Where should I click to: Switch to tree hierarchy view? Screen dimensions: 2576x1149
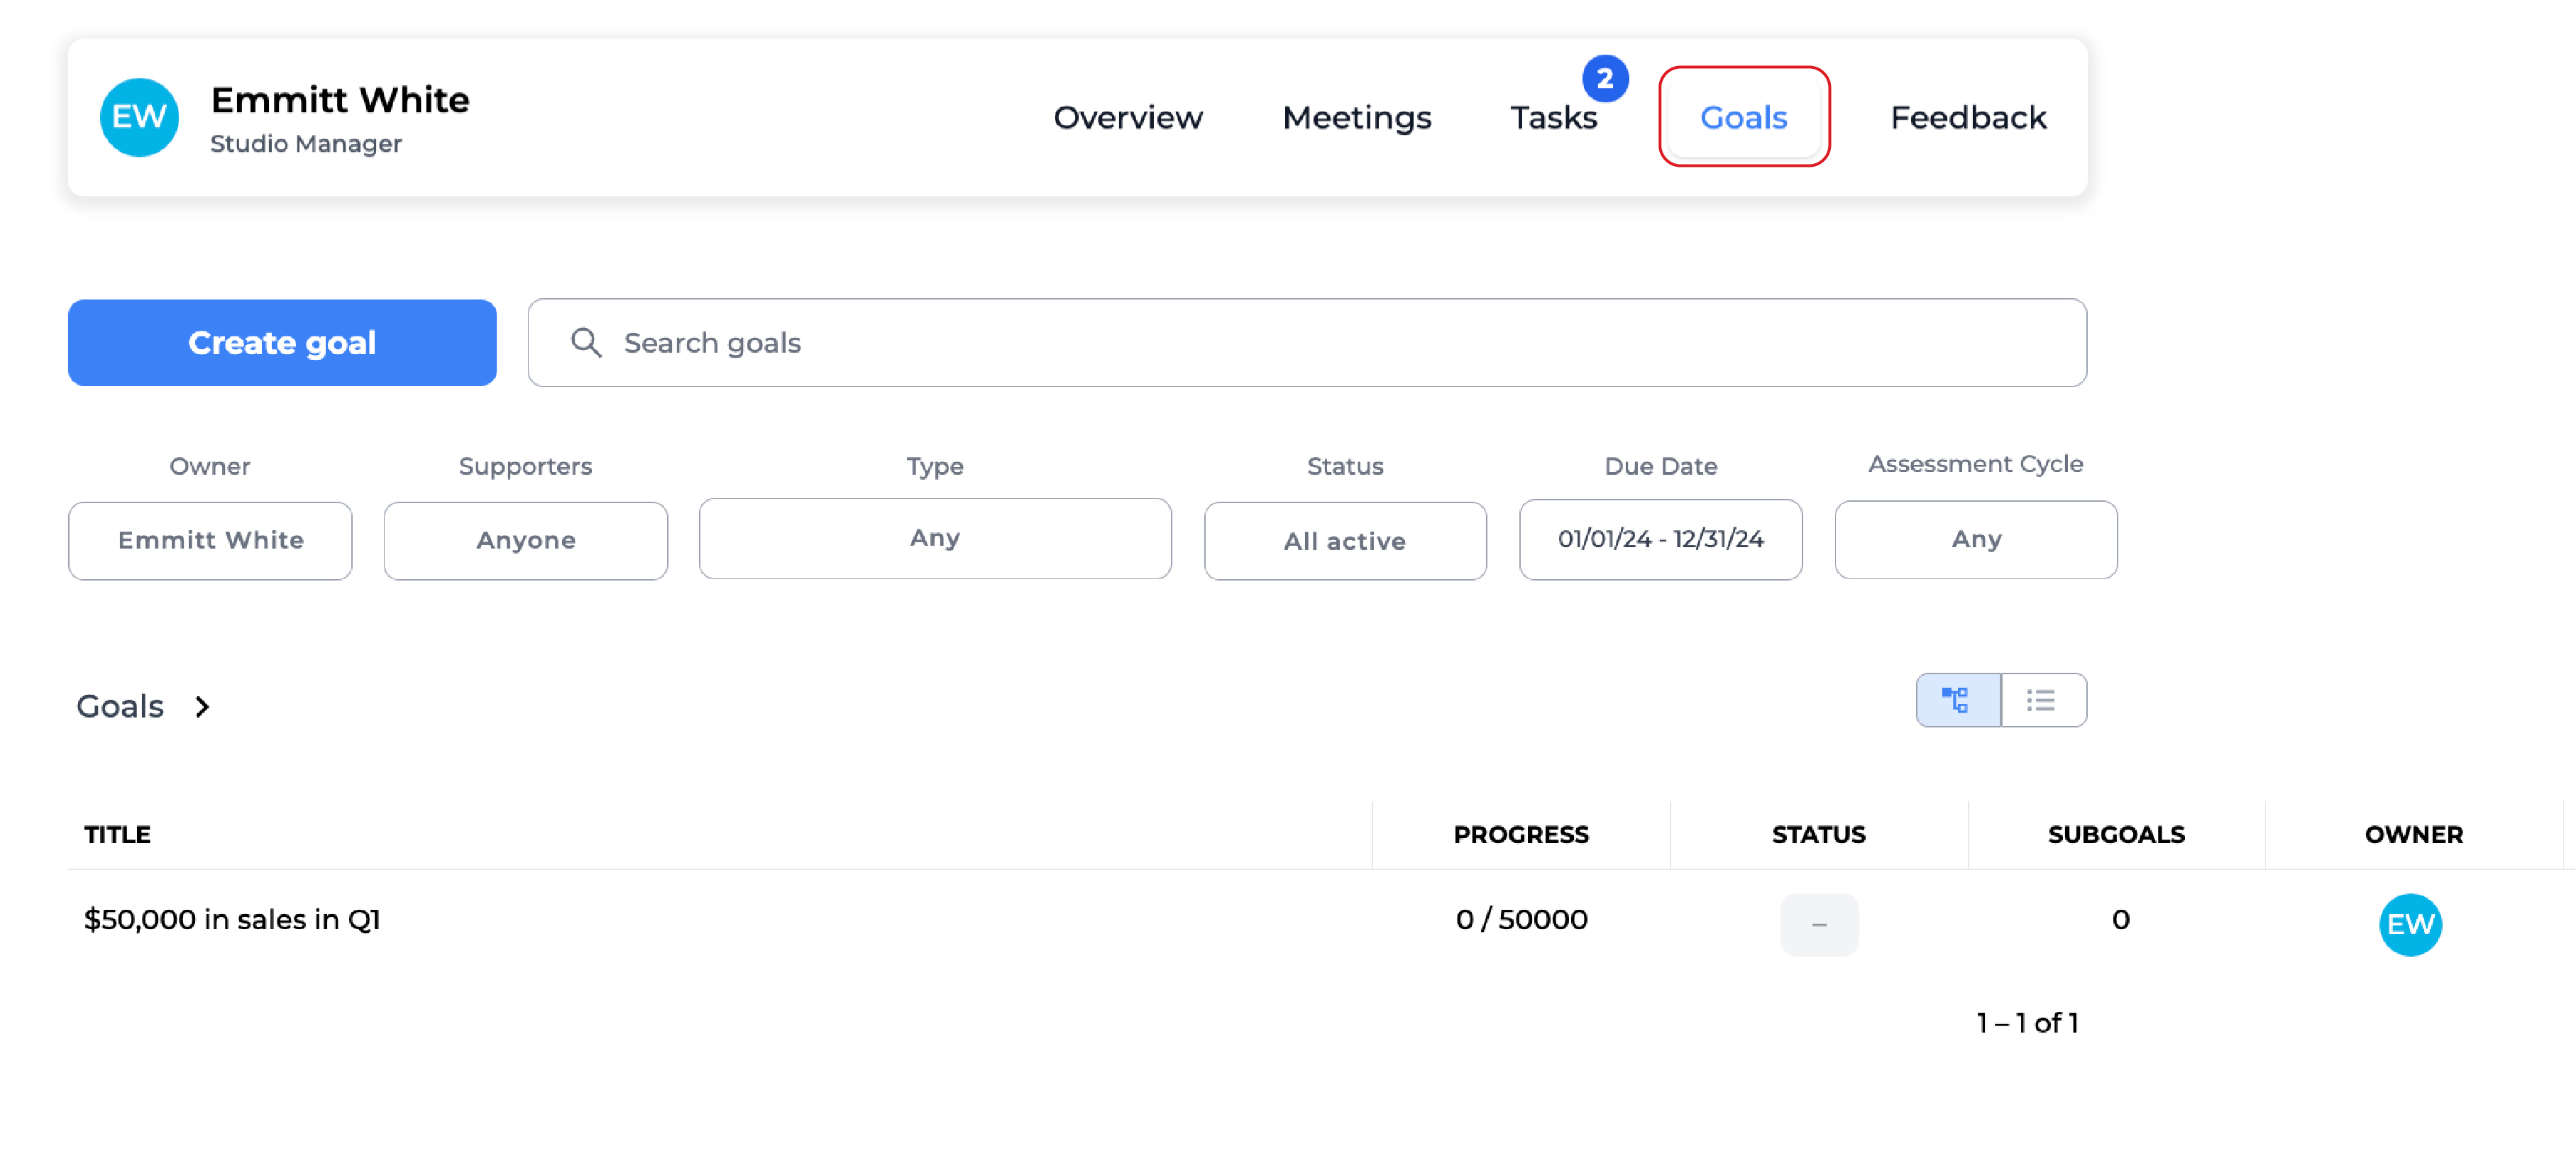1957,699
